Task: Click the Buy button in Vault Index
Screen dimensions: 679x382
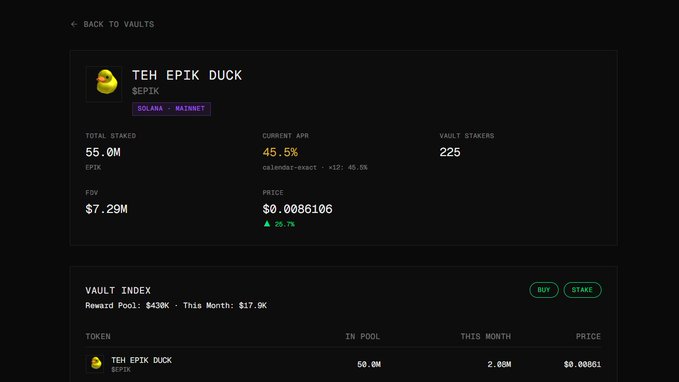Action: tap(543, 290)
